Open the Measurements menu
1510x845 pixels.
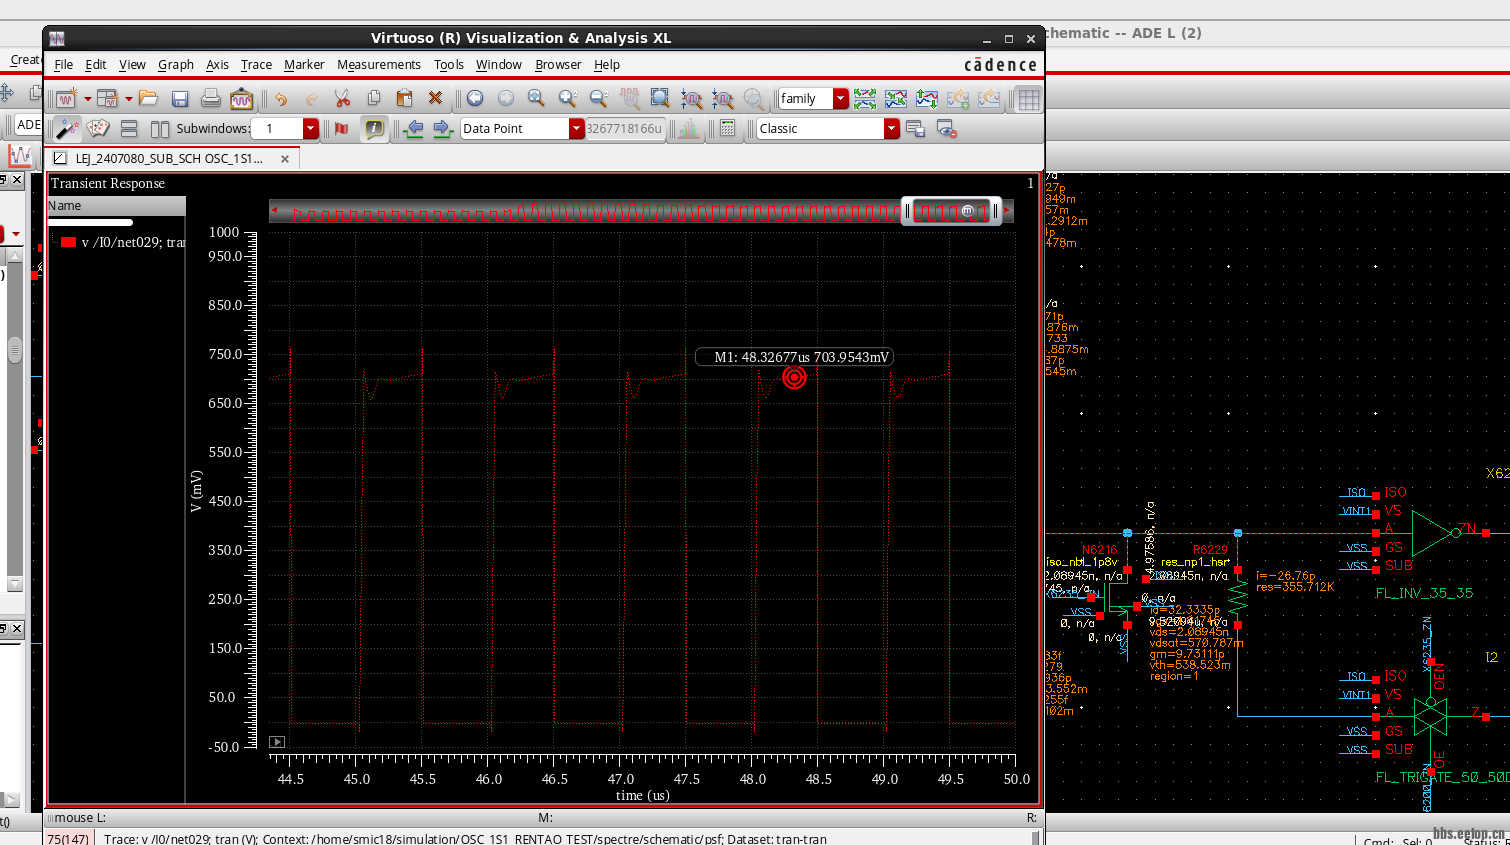(x=379, y=64)
